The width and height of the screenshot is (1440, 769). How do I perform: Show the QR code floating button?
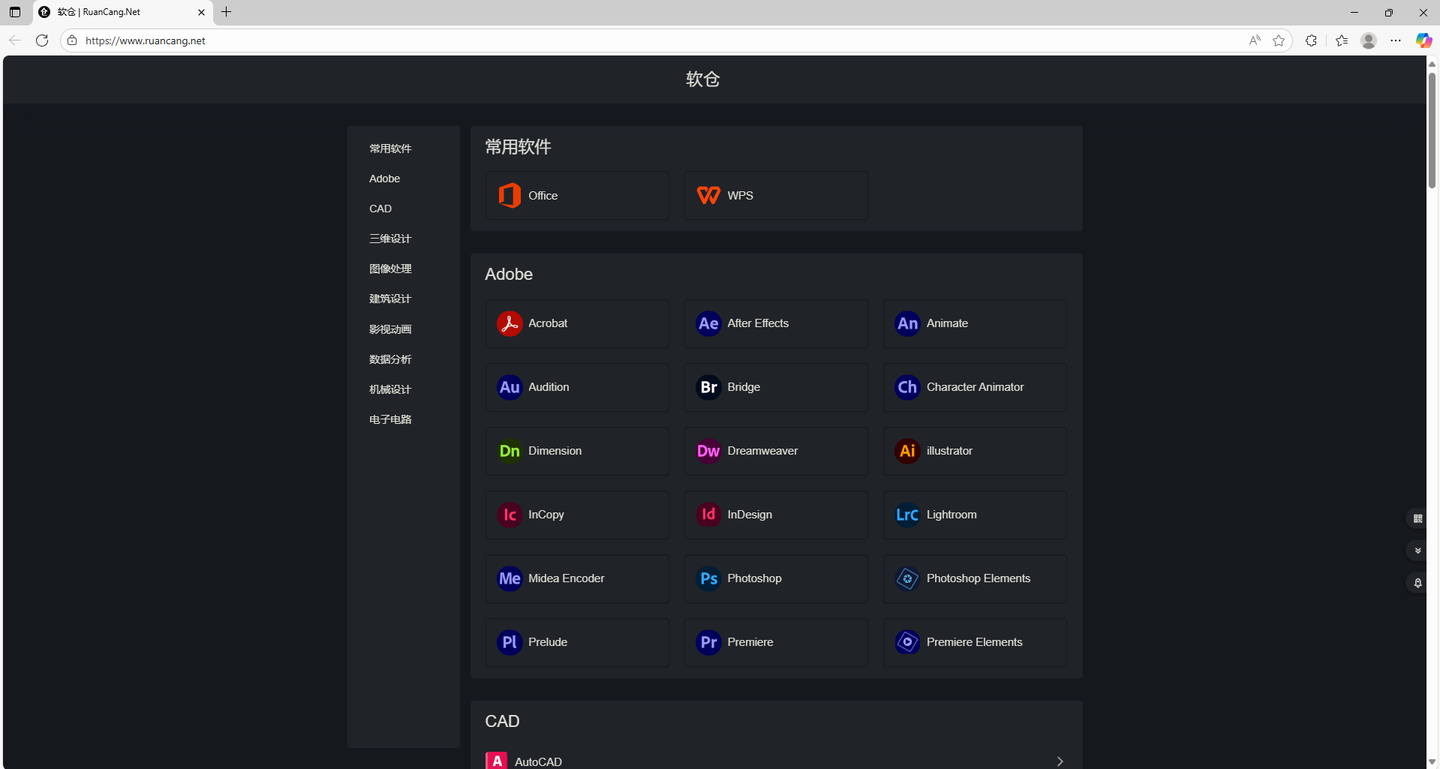click(x=1417, y=519)
